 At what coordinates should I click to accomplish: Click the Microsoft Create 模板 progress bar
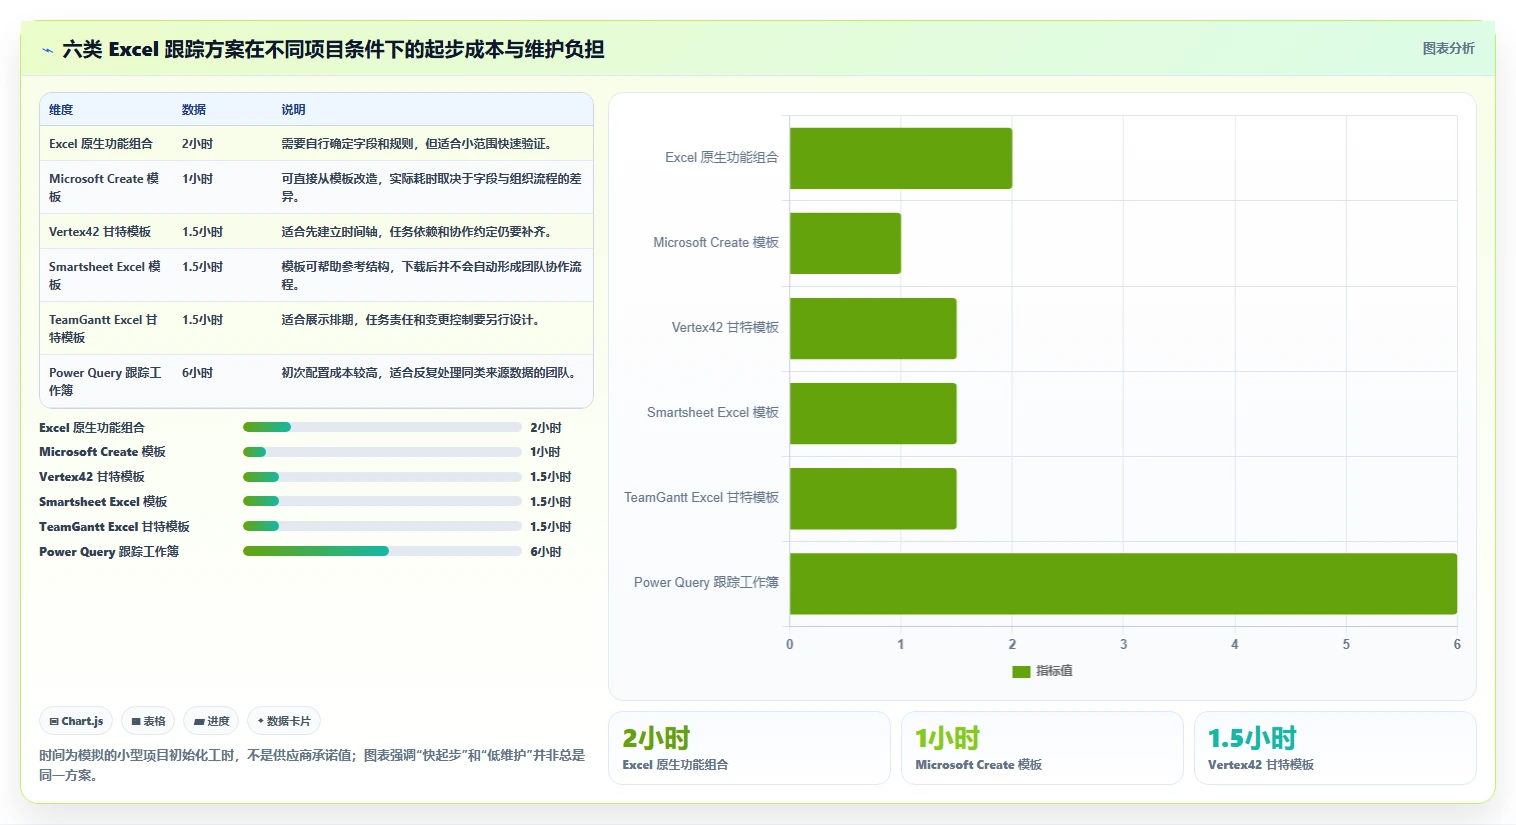382,452
